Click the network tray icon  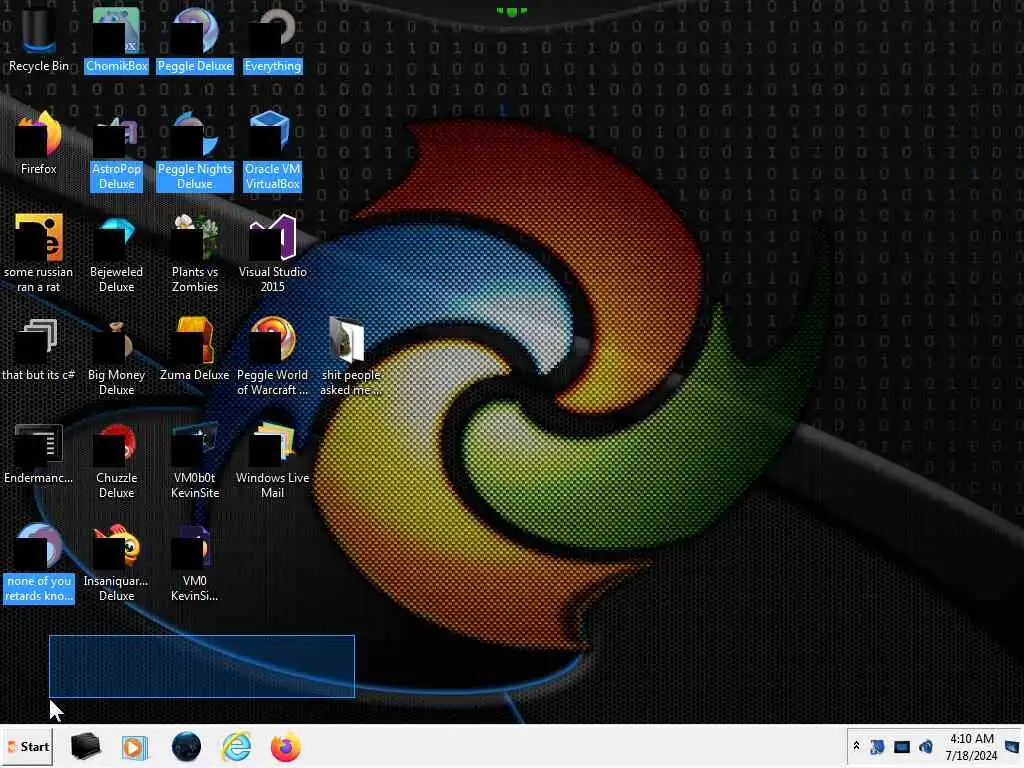tap(877, 746)
